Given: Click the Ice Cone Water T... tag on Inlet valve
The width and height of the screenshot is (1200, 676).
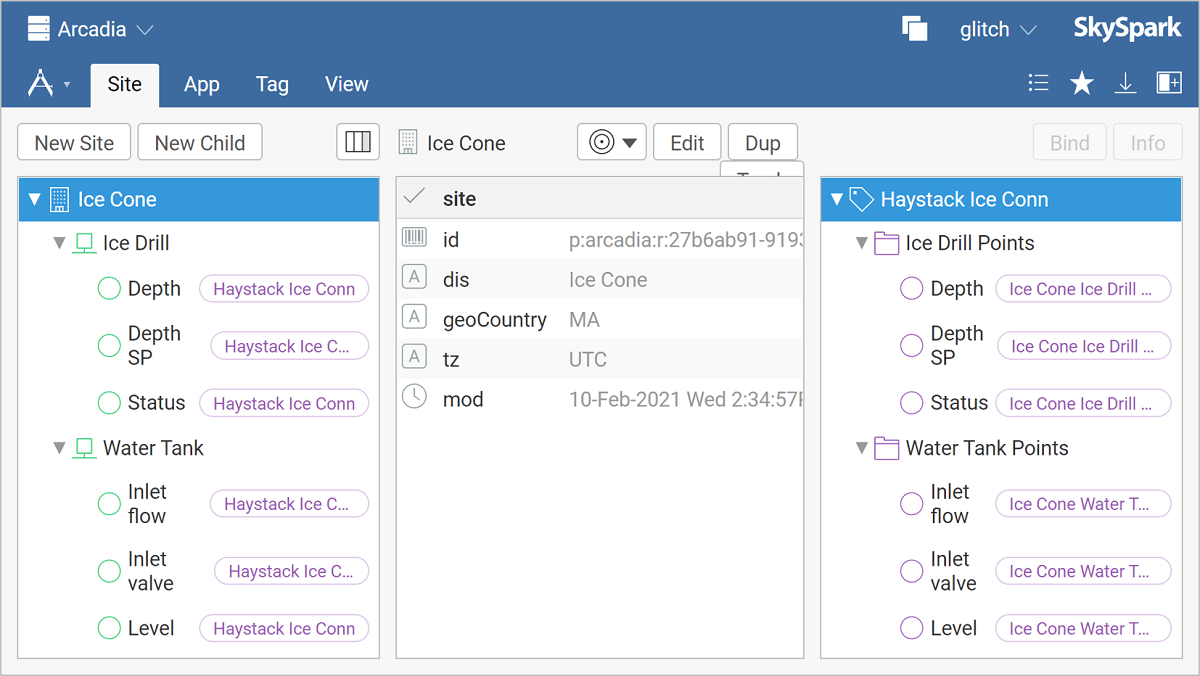Looking at the screenshot, I should coord(1083,571).
